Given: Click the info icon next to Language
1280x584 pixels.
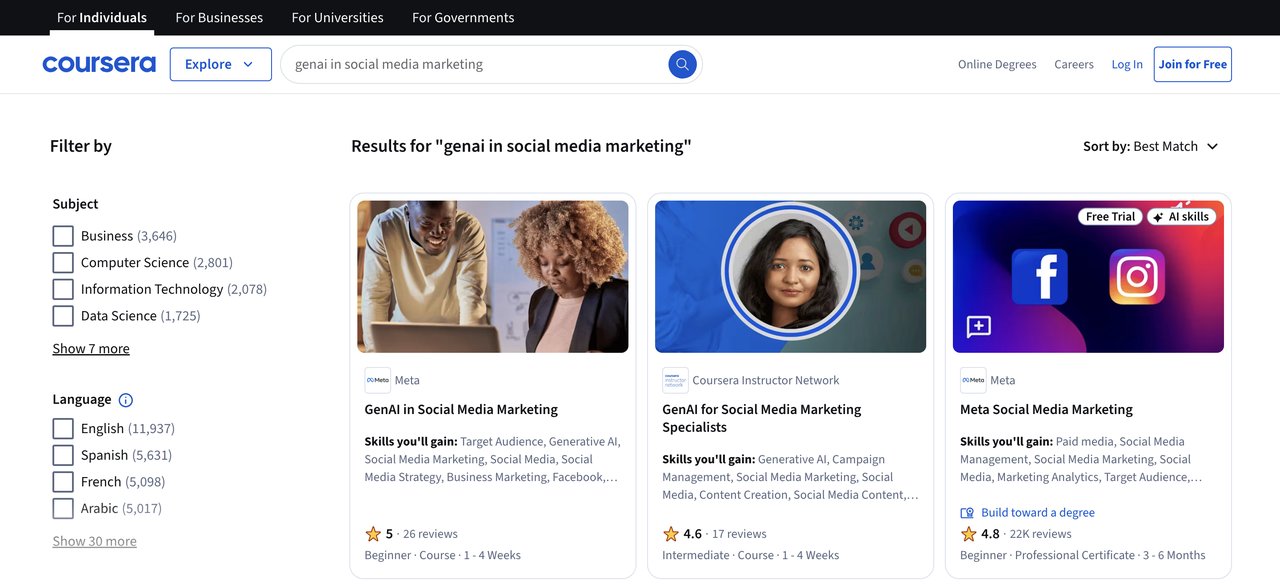Looking at the screenshot, I should 125,400.
